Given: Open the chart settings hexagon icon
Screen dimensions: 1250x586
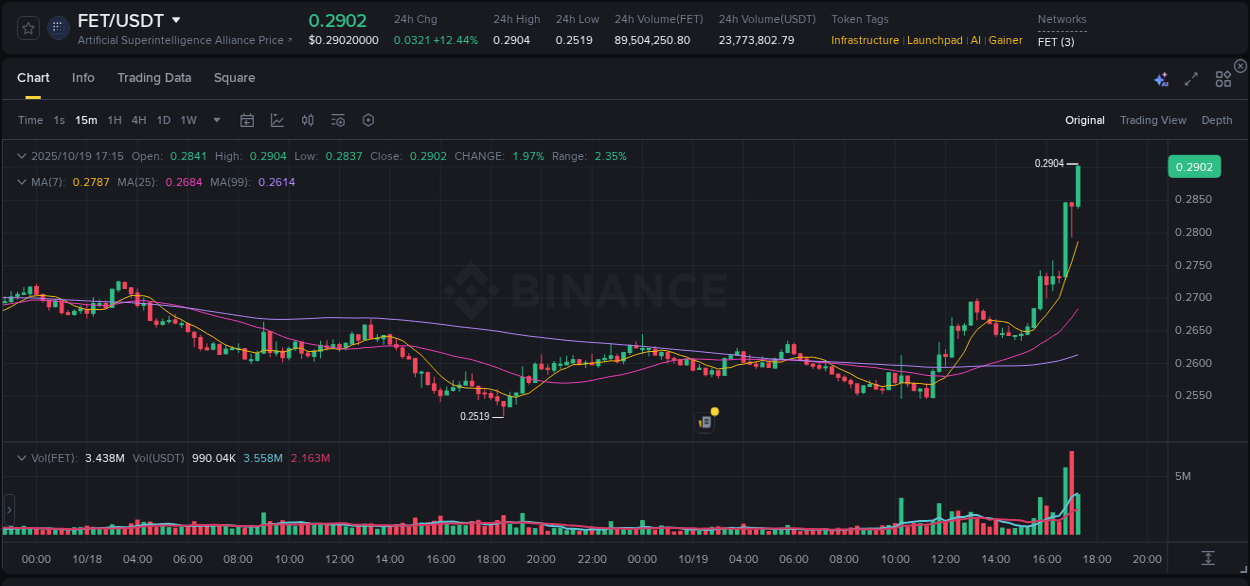Looking at the screenshot, I should point(368,120).
